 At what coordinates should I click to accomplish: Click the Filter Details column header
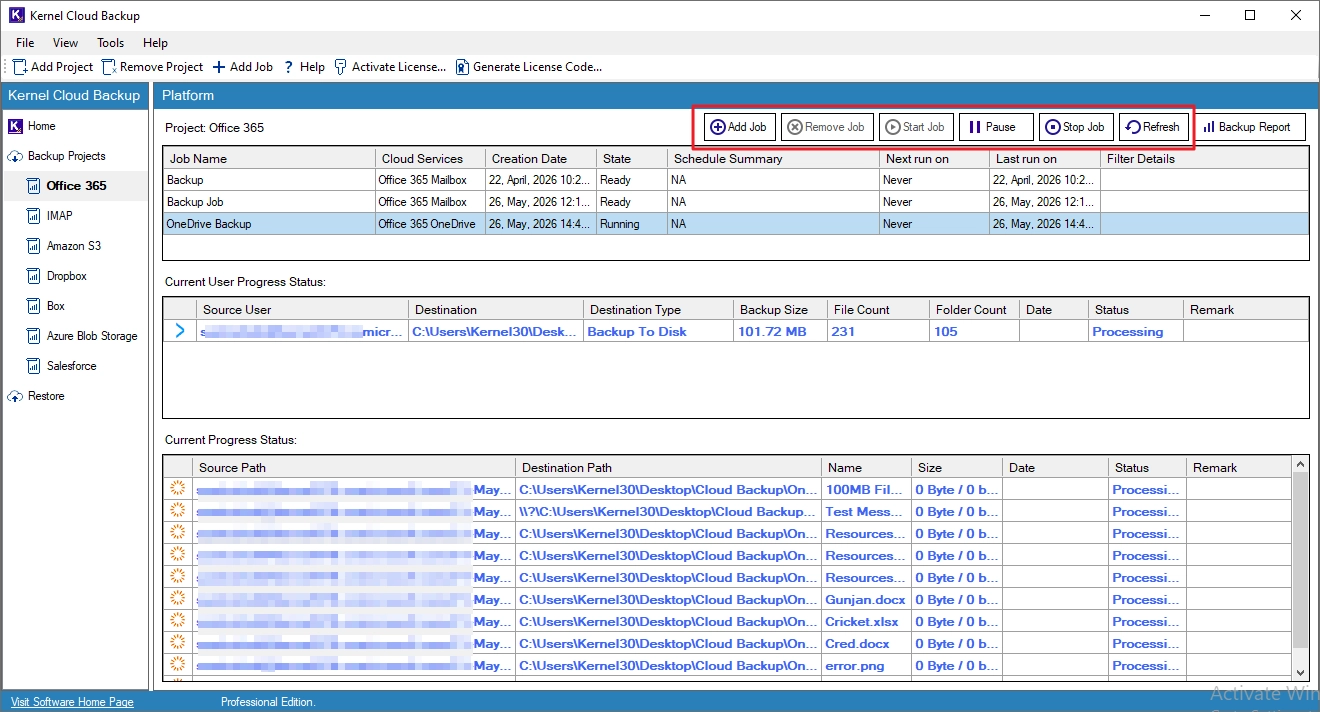[x=1204, y=158]
